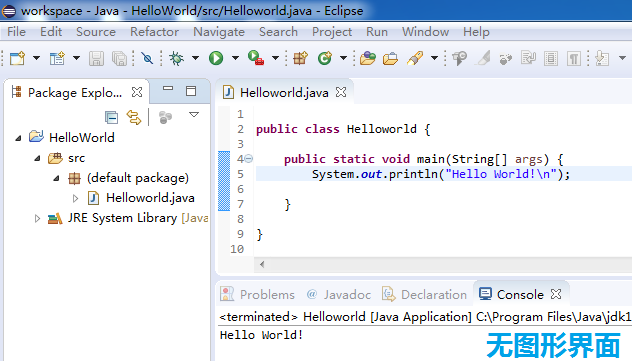Click the New Java Class icon
This screenshot has width=632, height=361.
point(325,58)
